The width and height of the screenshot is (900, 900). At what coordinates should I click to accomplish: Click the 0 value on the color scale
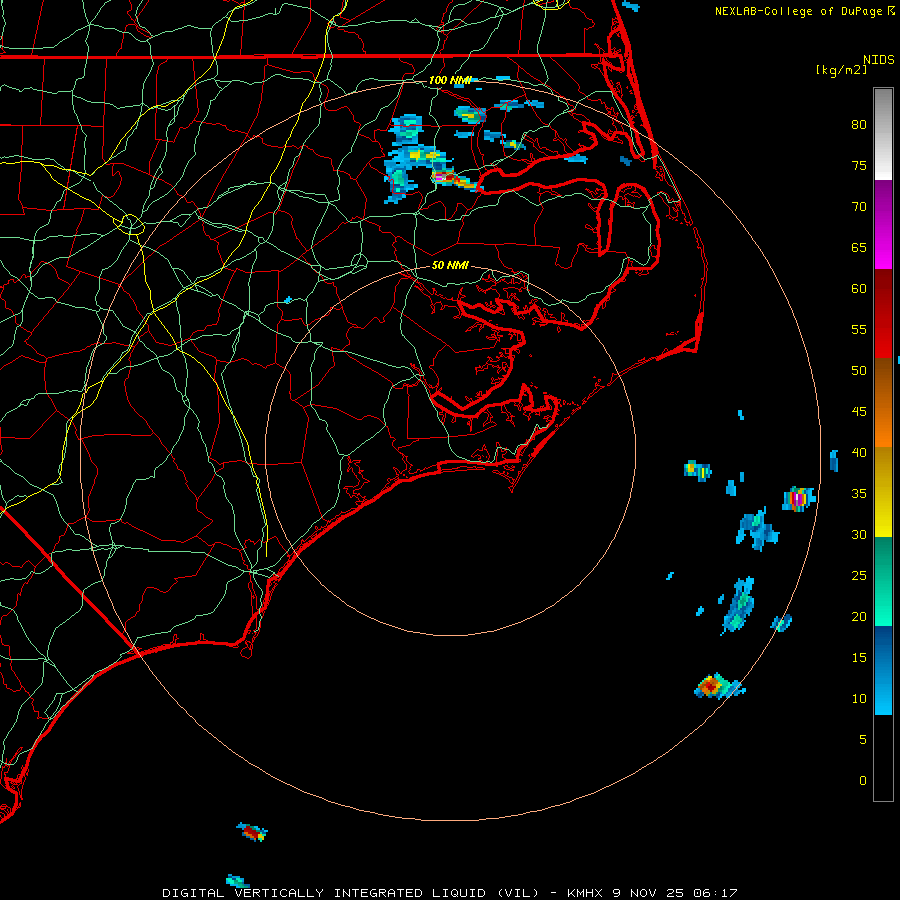click(x=863, y=781)
